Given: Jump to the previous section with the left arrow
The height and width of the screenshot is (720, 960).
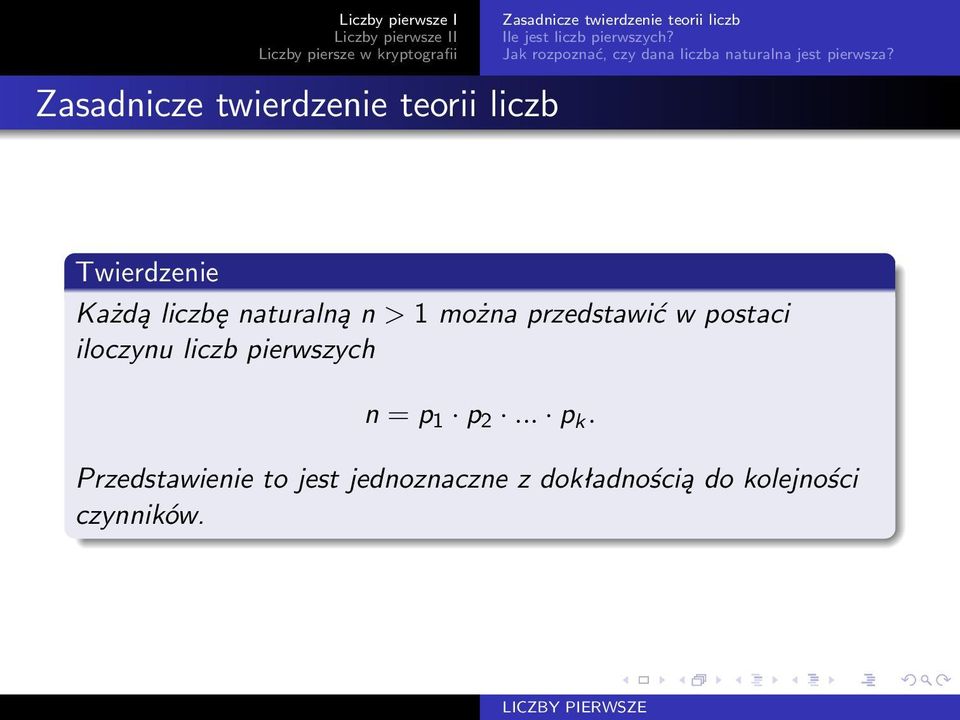Looking at the screenshot, I should 795,680.
